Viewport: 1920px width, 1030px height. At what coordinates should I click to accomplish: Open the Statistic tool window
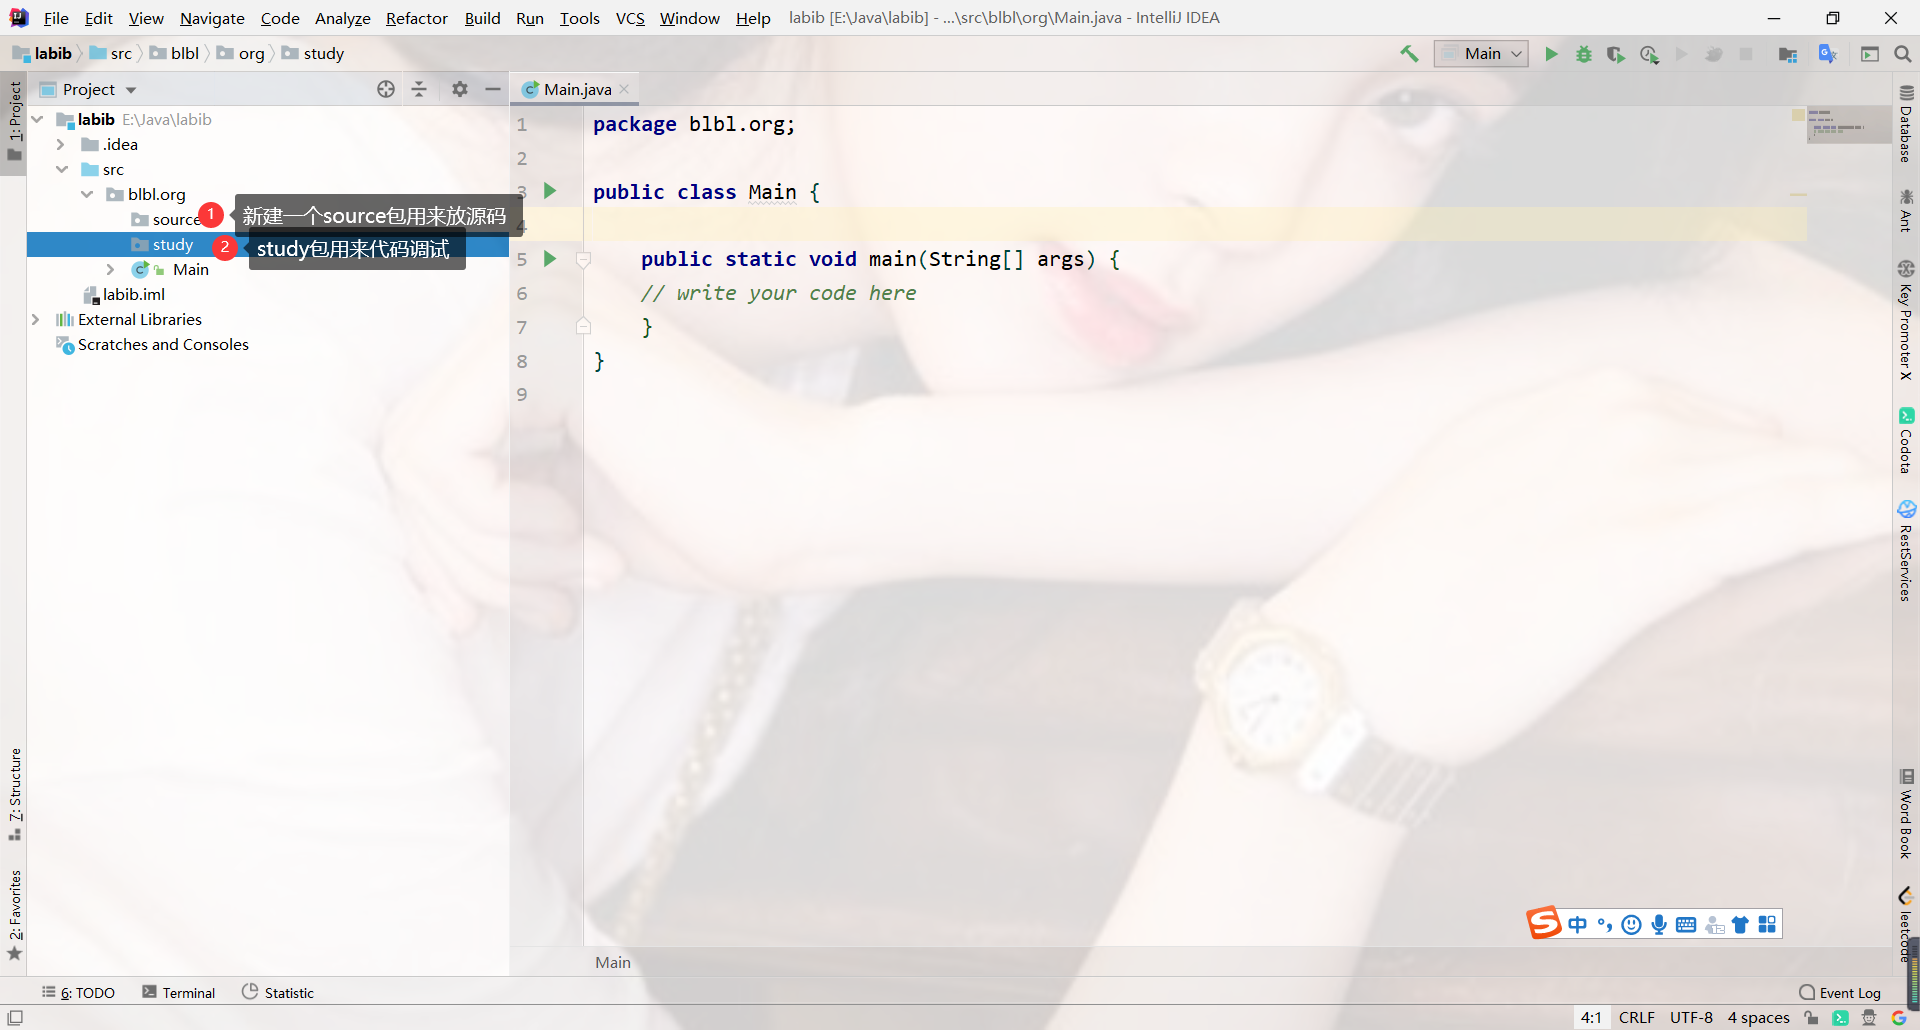click(x=278, y=992)
